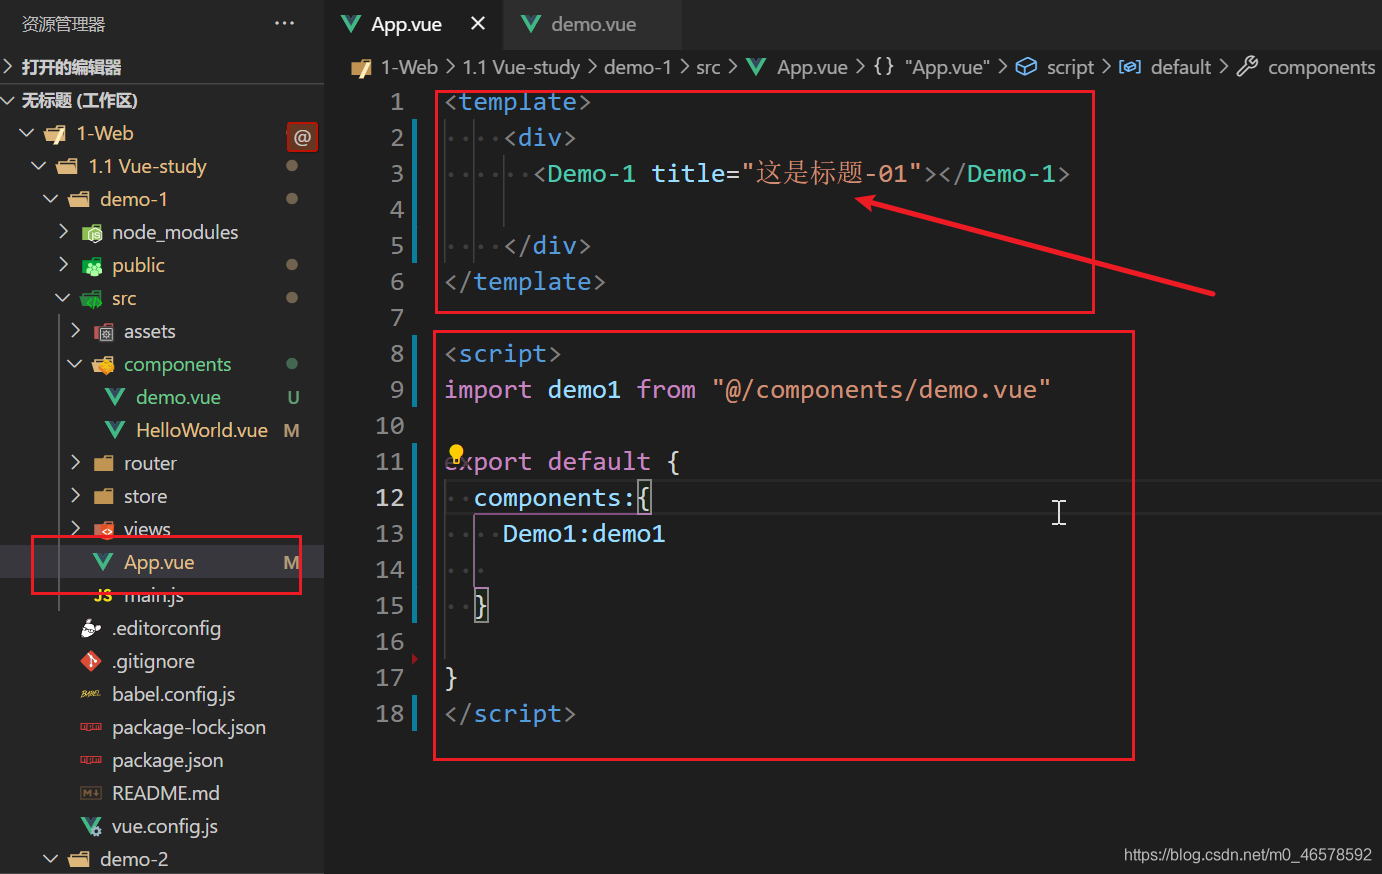Expand the node_modules folder chevron
Image resolution: width=1382 pixels, height=874 pixels.
coord(63,232)
